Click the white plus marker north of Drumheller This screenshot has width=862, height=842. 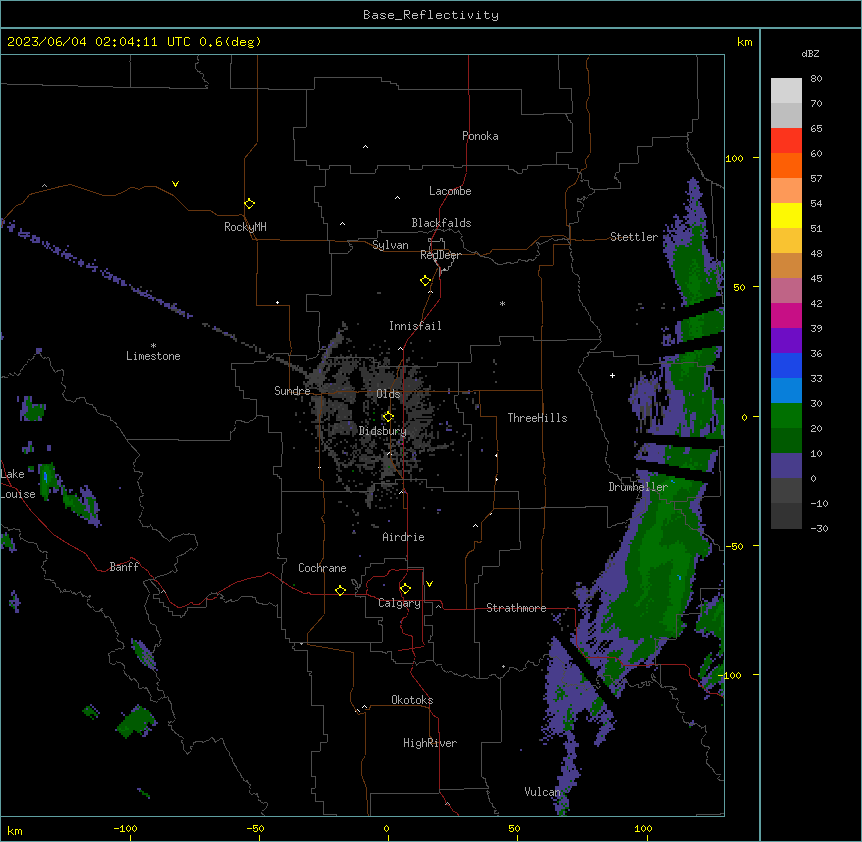click(612, 375)
